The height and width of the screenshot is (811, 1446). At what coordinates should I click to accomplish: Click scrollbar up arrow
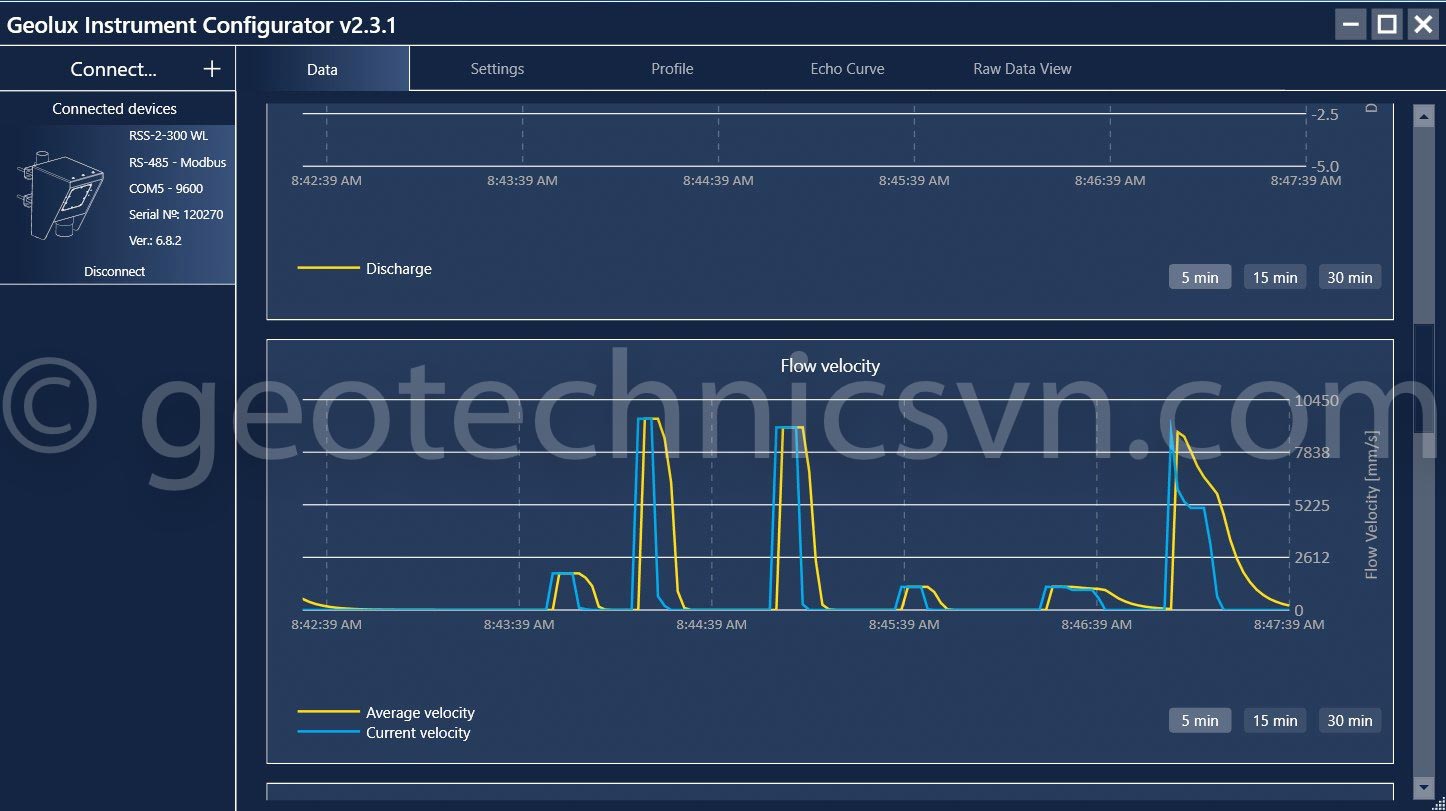[1423, 116]
